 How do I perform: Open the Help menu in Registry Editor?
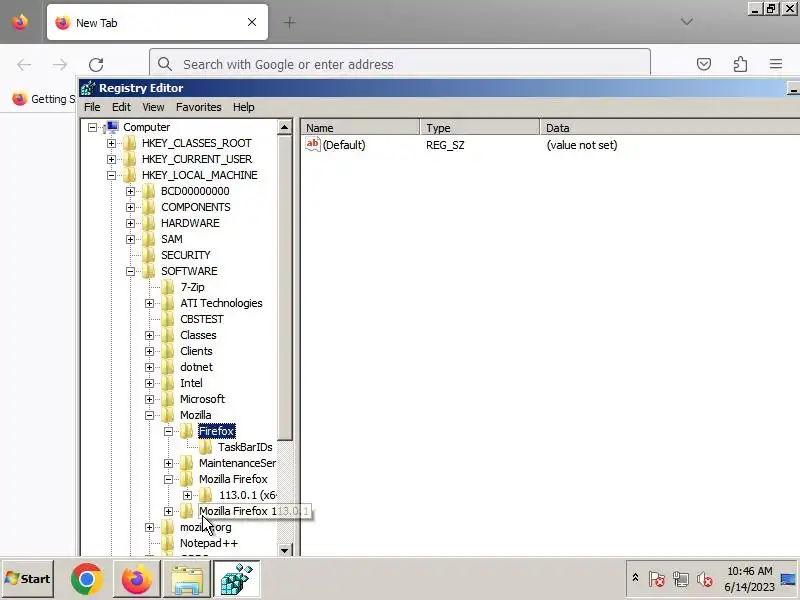[243, 107]
